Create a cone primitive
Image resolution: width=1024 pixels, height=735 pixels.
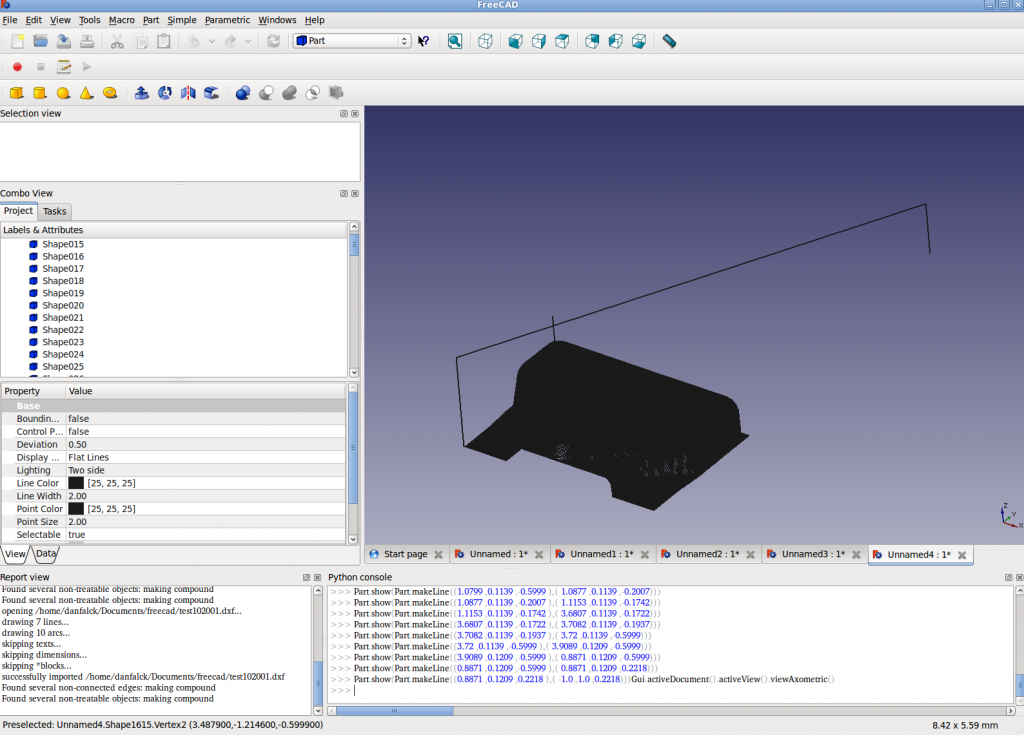(86, 93)
